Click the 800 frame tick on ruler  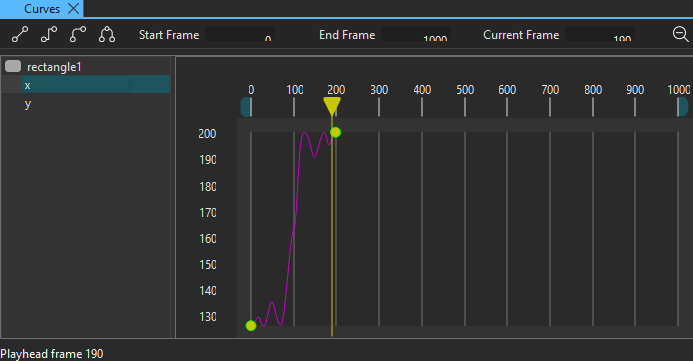(x=593, y=107)
